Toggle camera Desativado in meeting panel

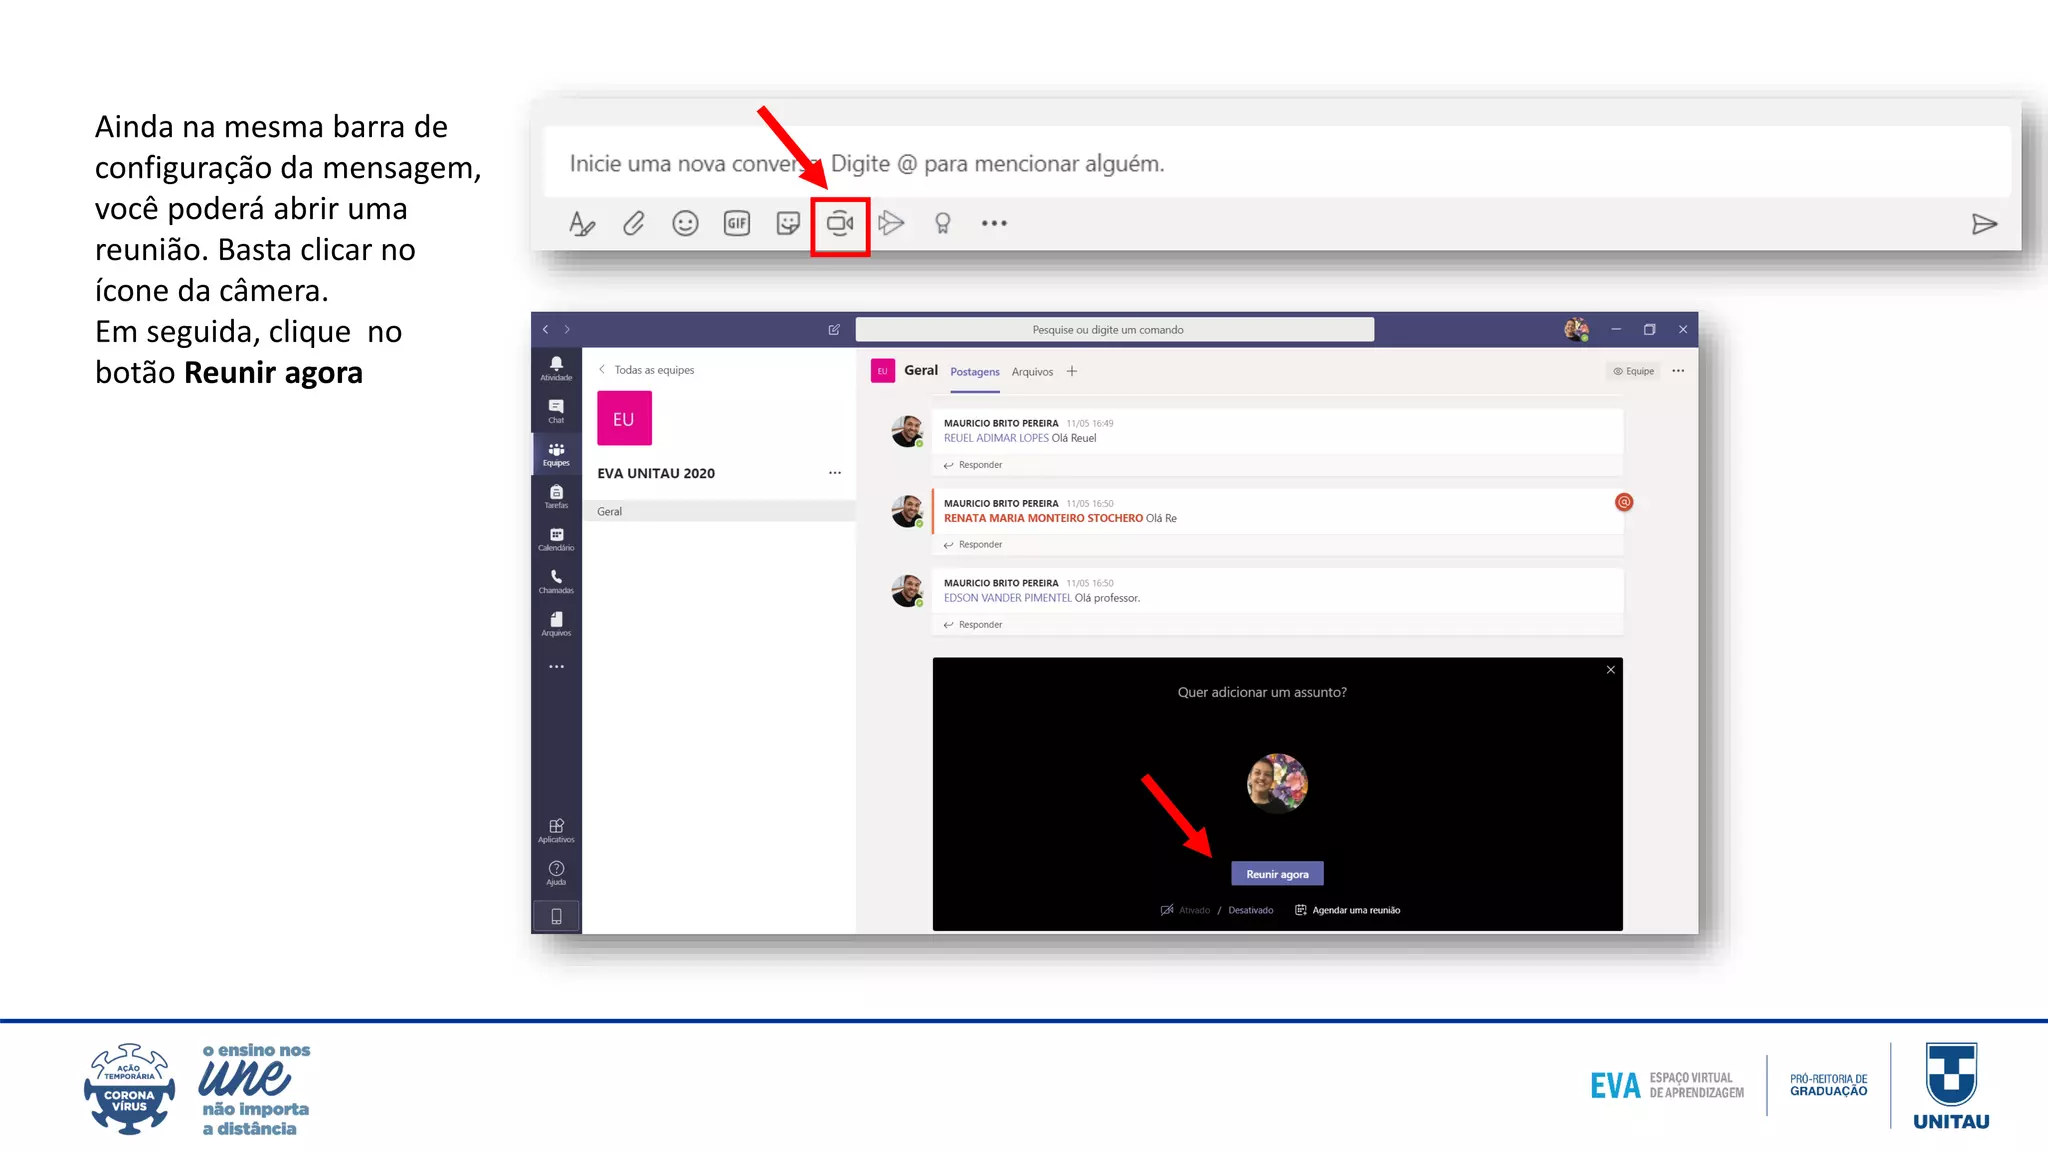[x=1250, y=910]
